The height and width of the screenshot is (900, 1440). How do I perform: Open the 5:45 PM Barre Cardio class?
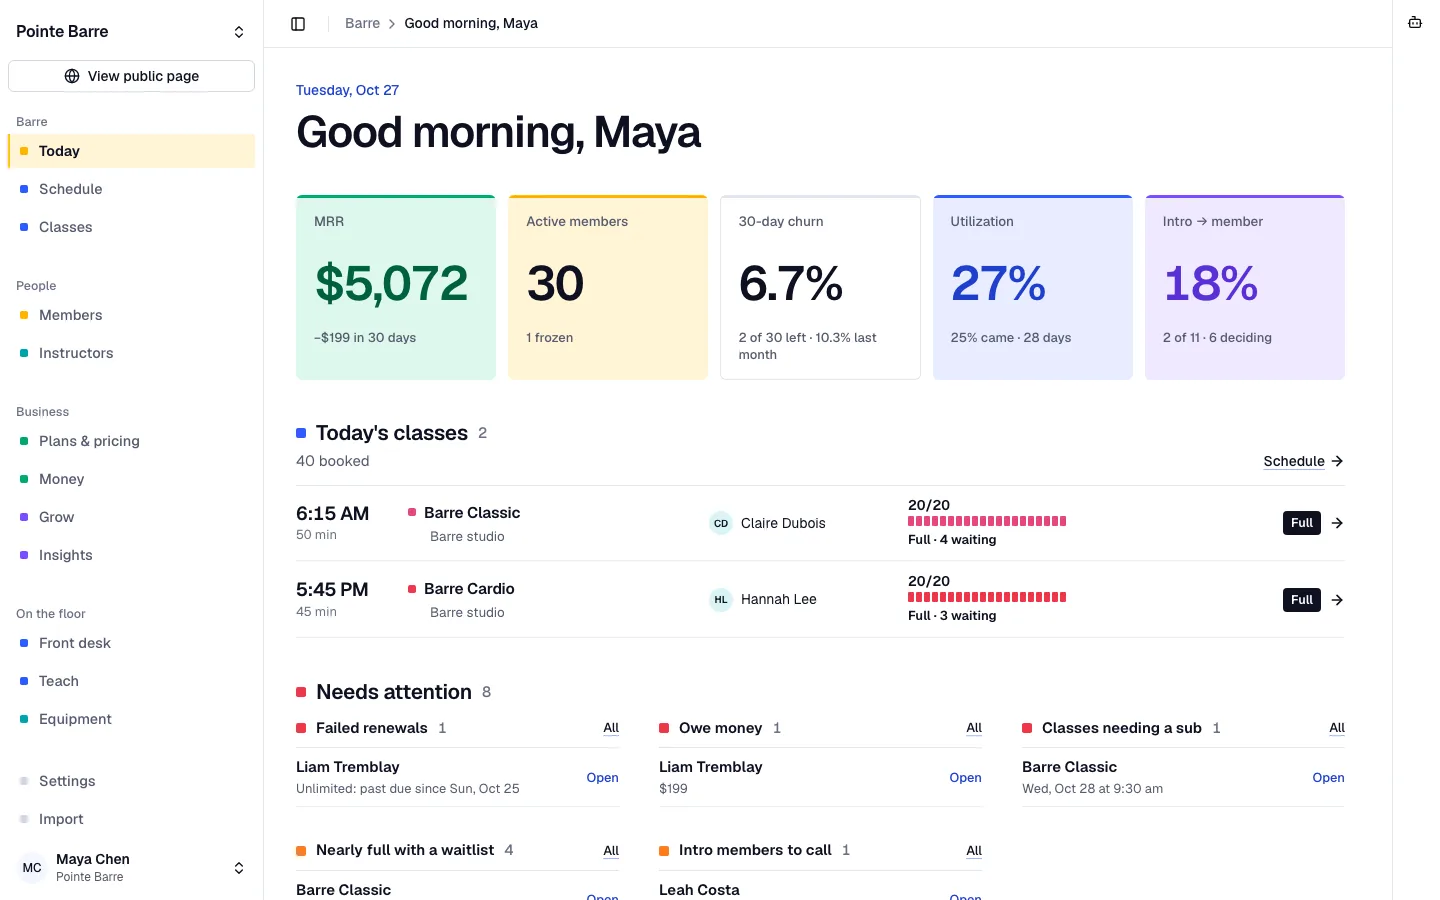pyautogui.click(x=820, y=599)
